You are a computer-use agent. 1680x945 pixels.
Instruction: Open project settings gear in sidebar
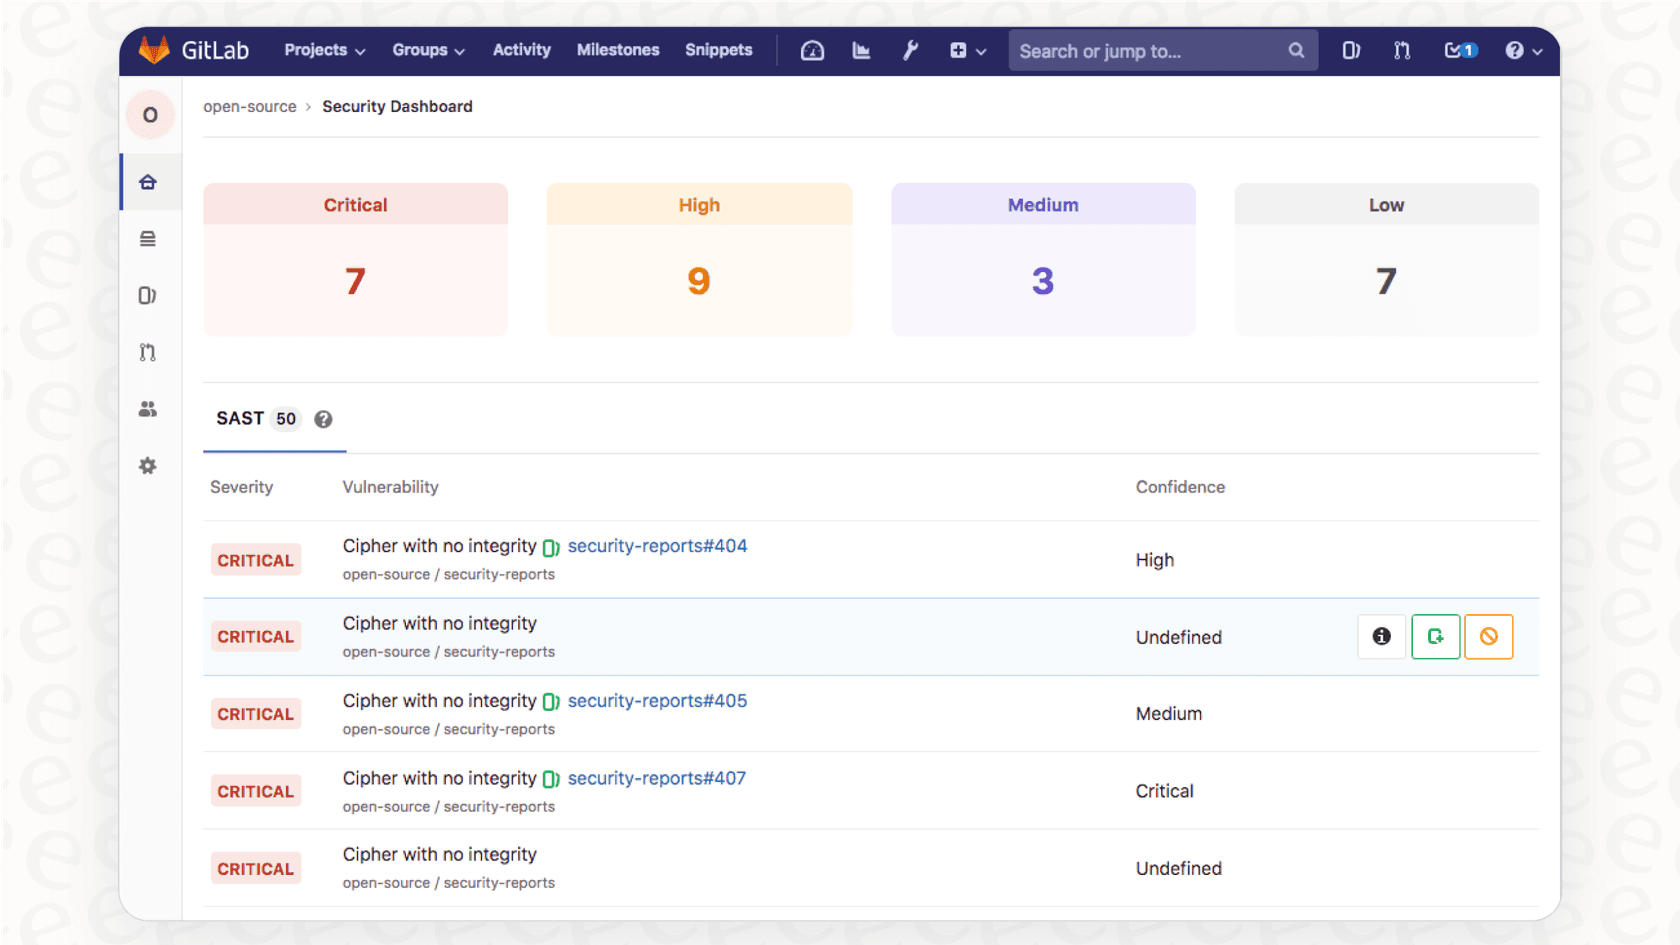coord(147,465)
